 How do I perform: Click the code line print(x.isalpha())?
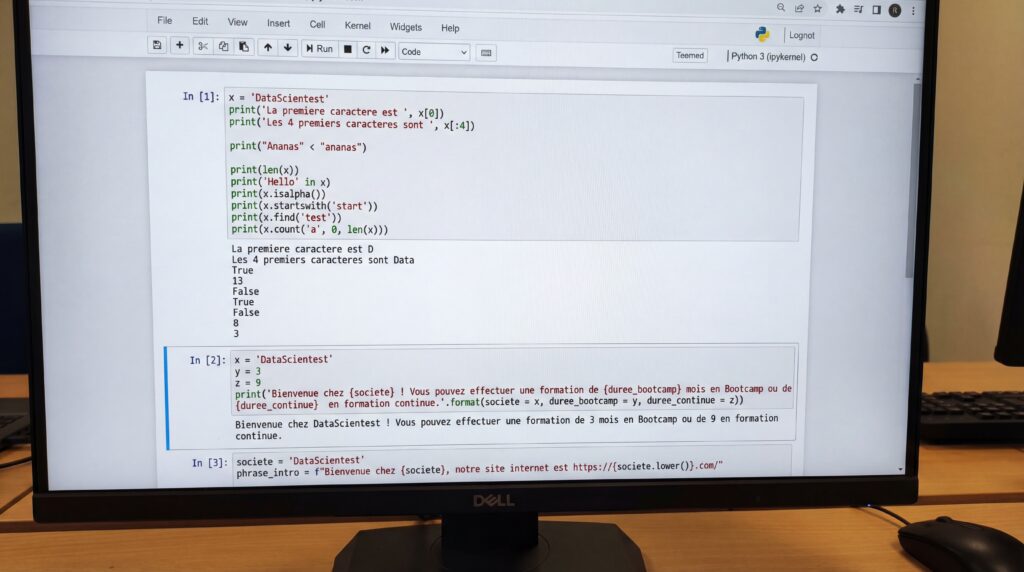278,194
